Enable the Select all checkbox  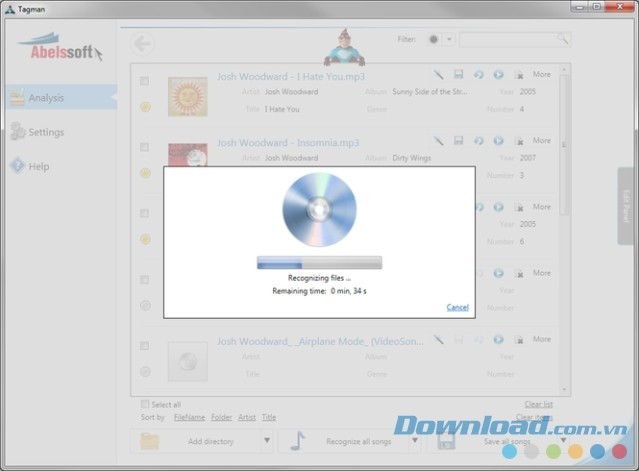pyautogui.click(x=145, y=404)
